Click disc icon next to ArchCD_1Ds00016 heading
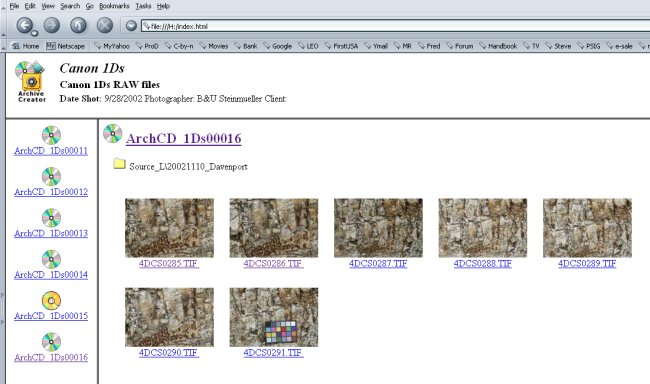Image resolution: width=650 pixels, height=384 pixels. click(113, 134)
